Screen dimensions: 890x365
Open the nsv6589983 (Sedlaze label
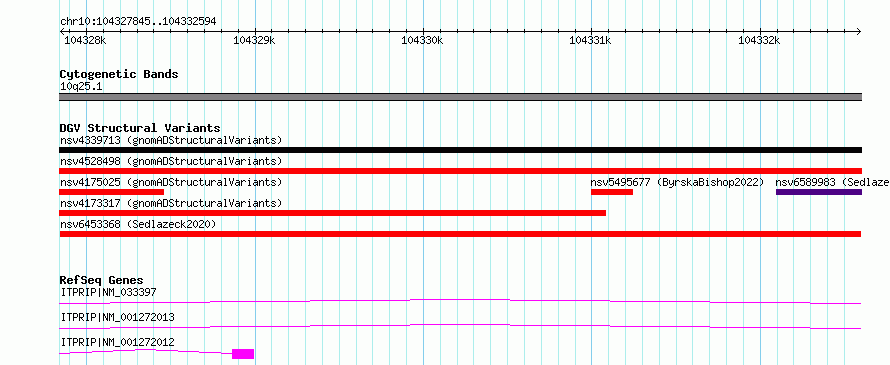click(832, 182)
